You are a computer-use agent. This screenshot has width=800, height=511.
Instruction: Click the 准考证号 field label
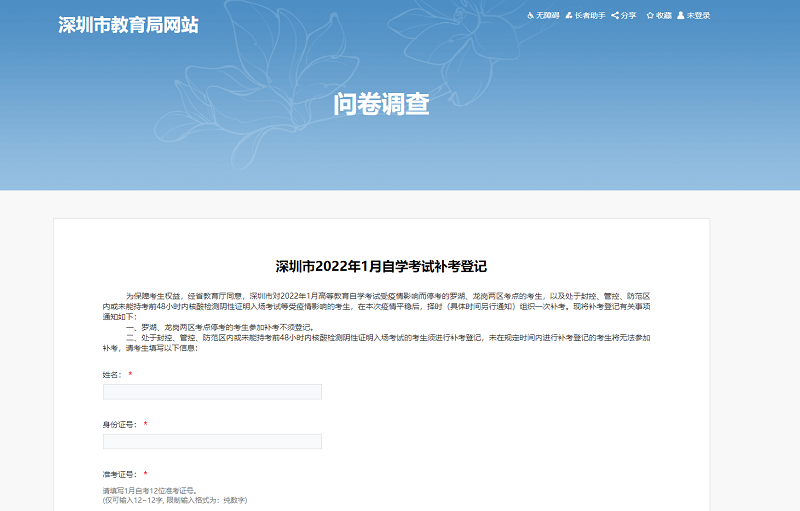pyautogui.click(x=119, y=473)
